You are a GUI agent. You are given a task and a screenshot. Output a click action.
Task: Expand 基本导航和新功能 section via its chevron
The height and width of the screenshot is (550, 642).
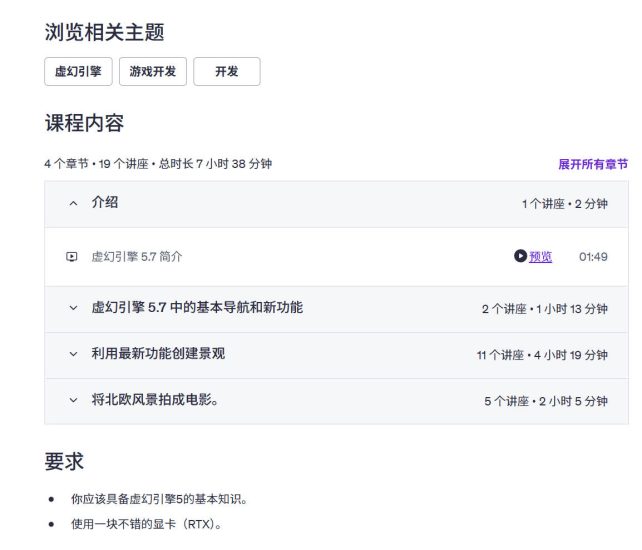point(72,309)
